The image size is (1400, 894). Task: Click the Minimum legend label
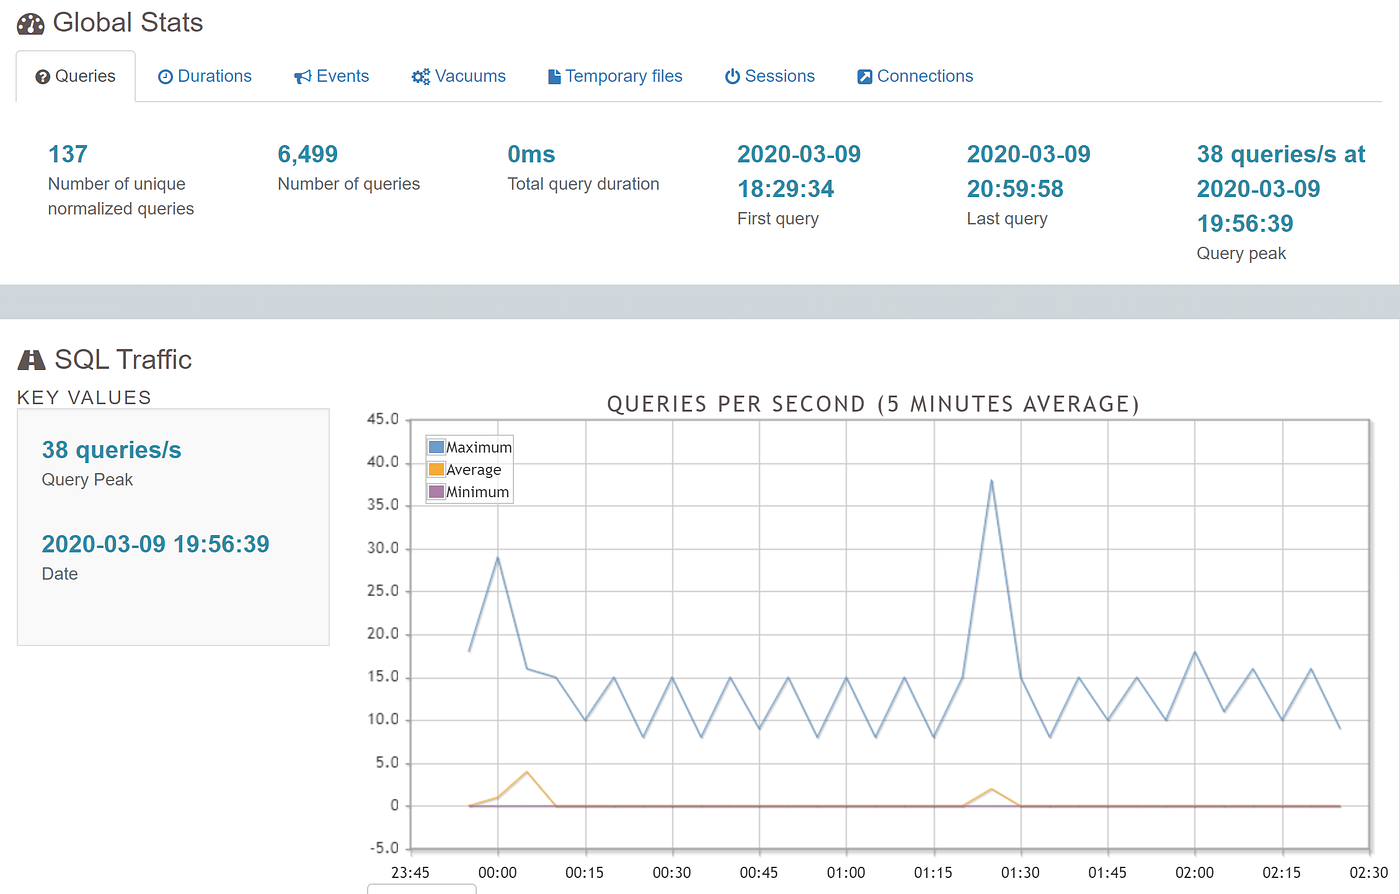[478, 492]
